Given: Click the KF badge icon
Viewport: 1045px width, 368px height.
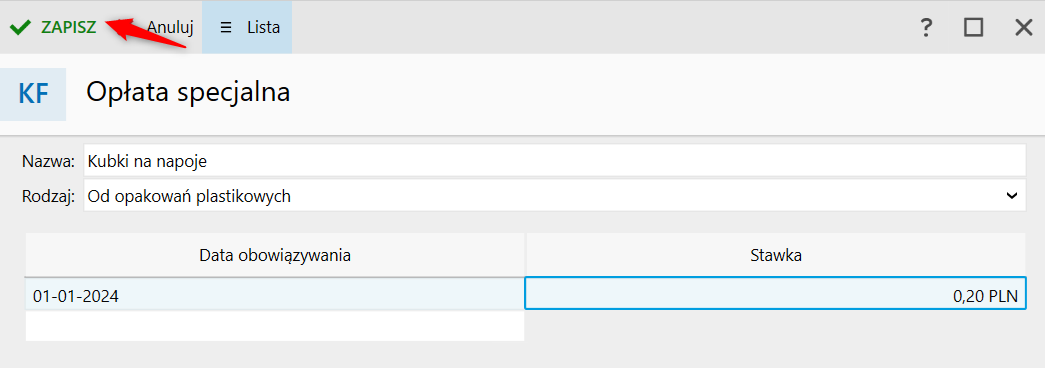Looking at the screenshot, I should click(x=33, y=94).
